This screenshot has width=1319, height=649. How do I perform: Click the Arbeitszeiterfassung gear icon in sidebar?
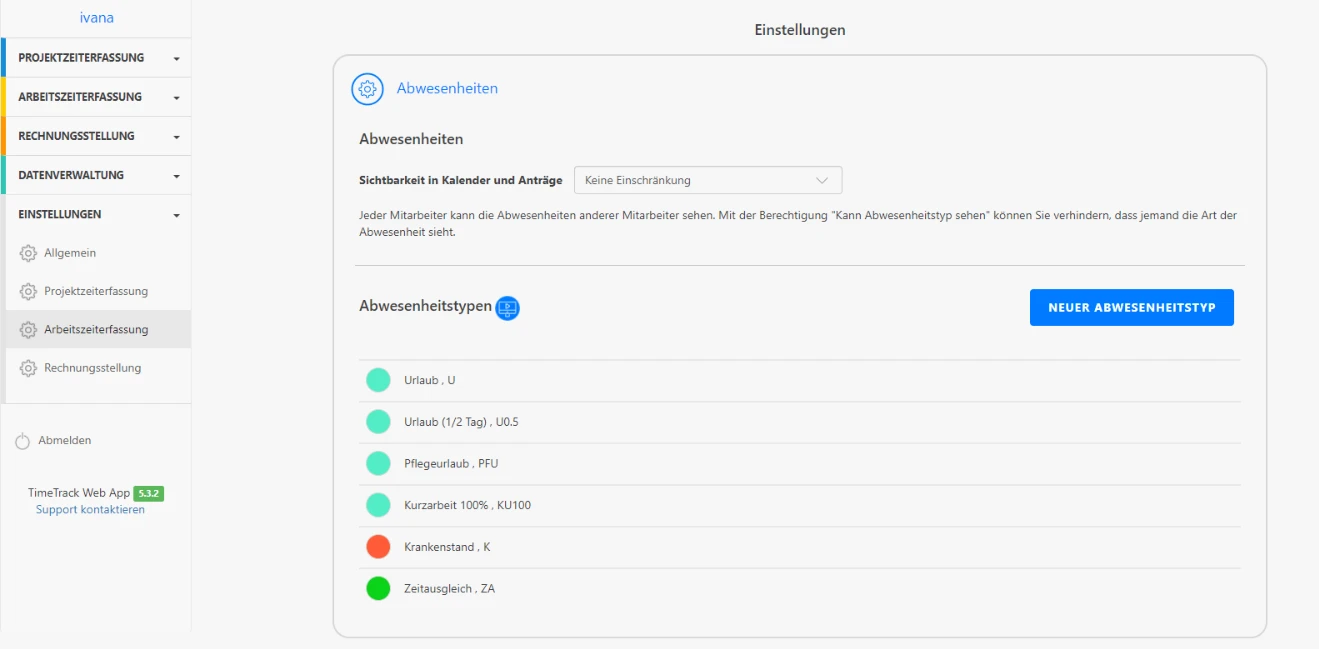[x=29, y=329]
